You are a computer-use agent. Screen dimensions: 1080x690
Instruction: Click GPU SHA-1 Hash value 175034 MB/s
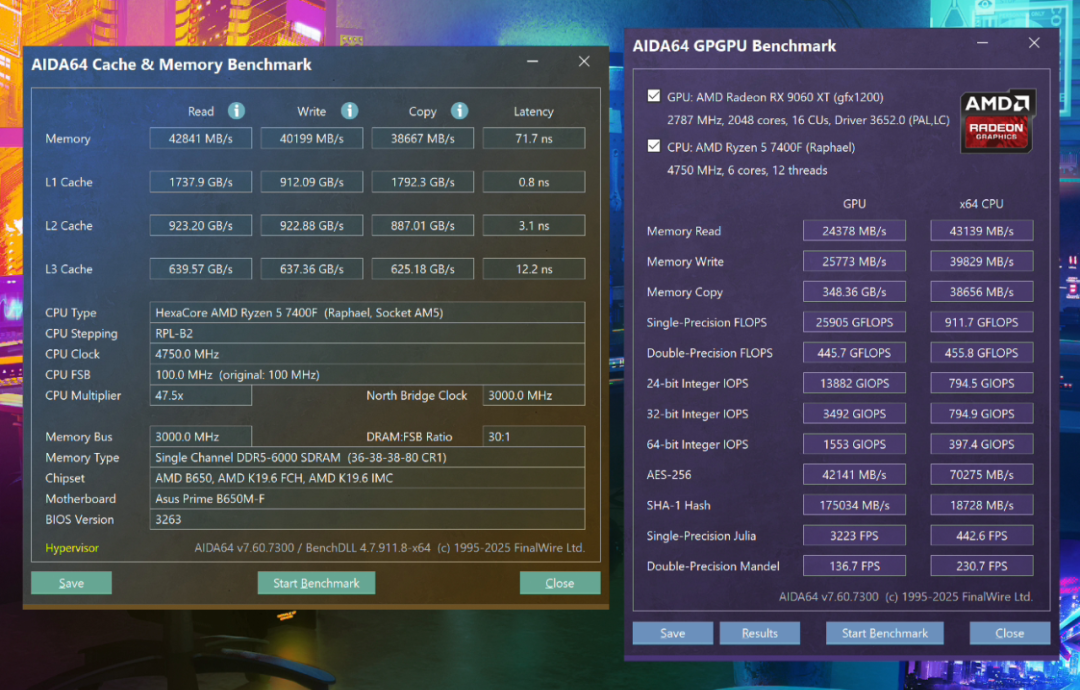point(854,505)
